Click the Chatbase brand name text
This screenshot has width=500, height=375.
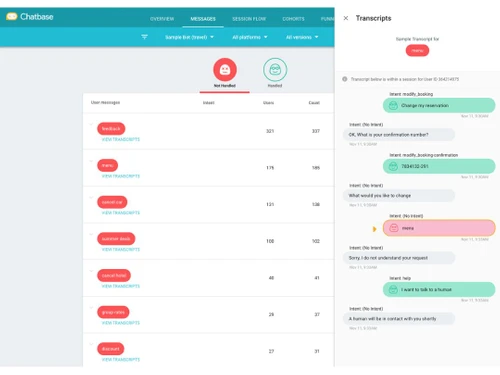click(x=37, y=17)
